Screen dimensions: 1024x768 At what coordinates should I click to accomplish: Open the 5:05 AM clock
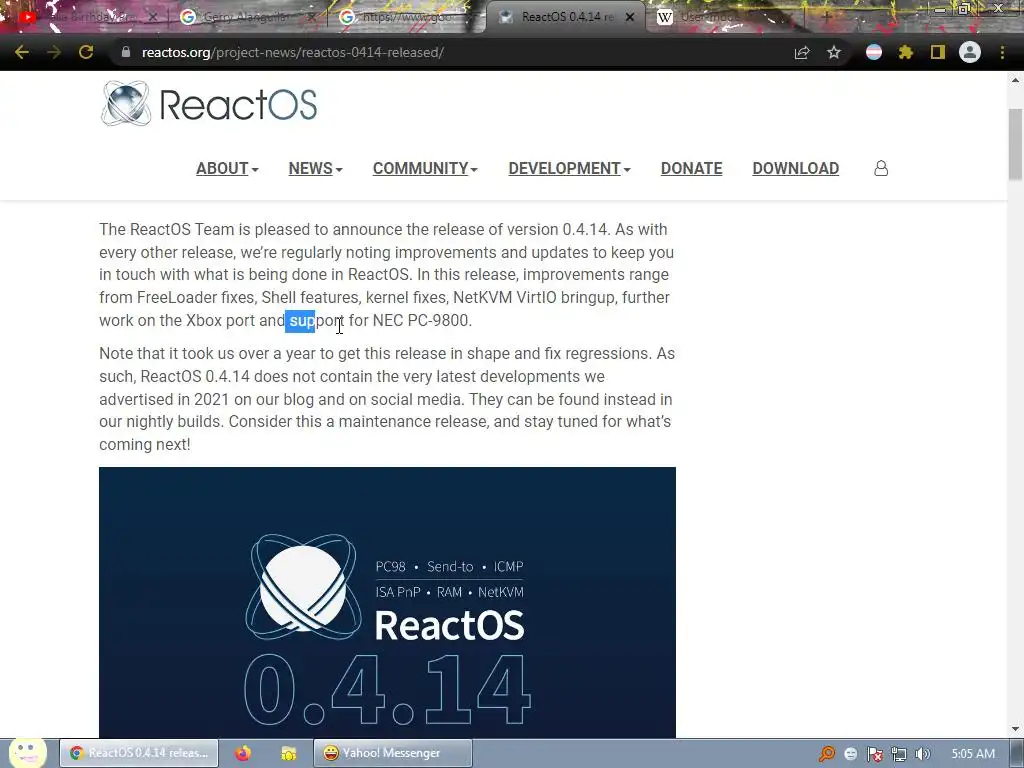(973, 754)
